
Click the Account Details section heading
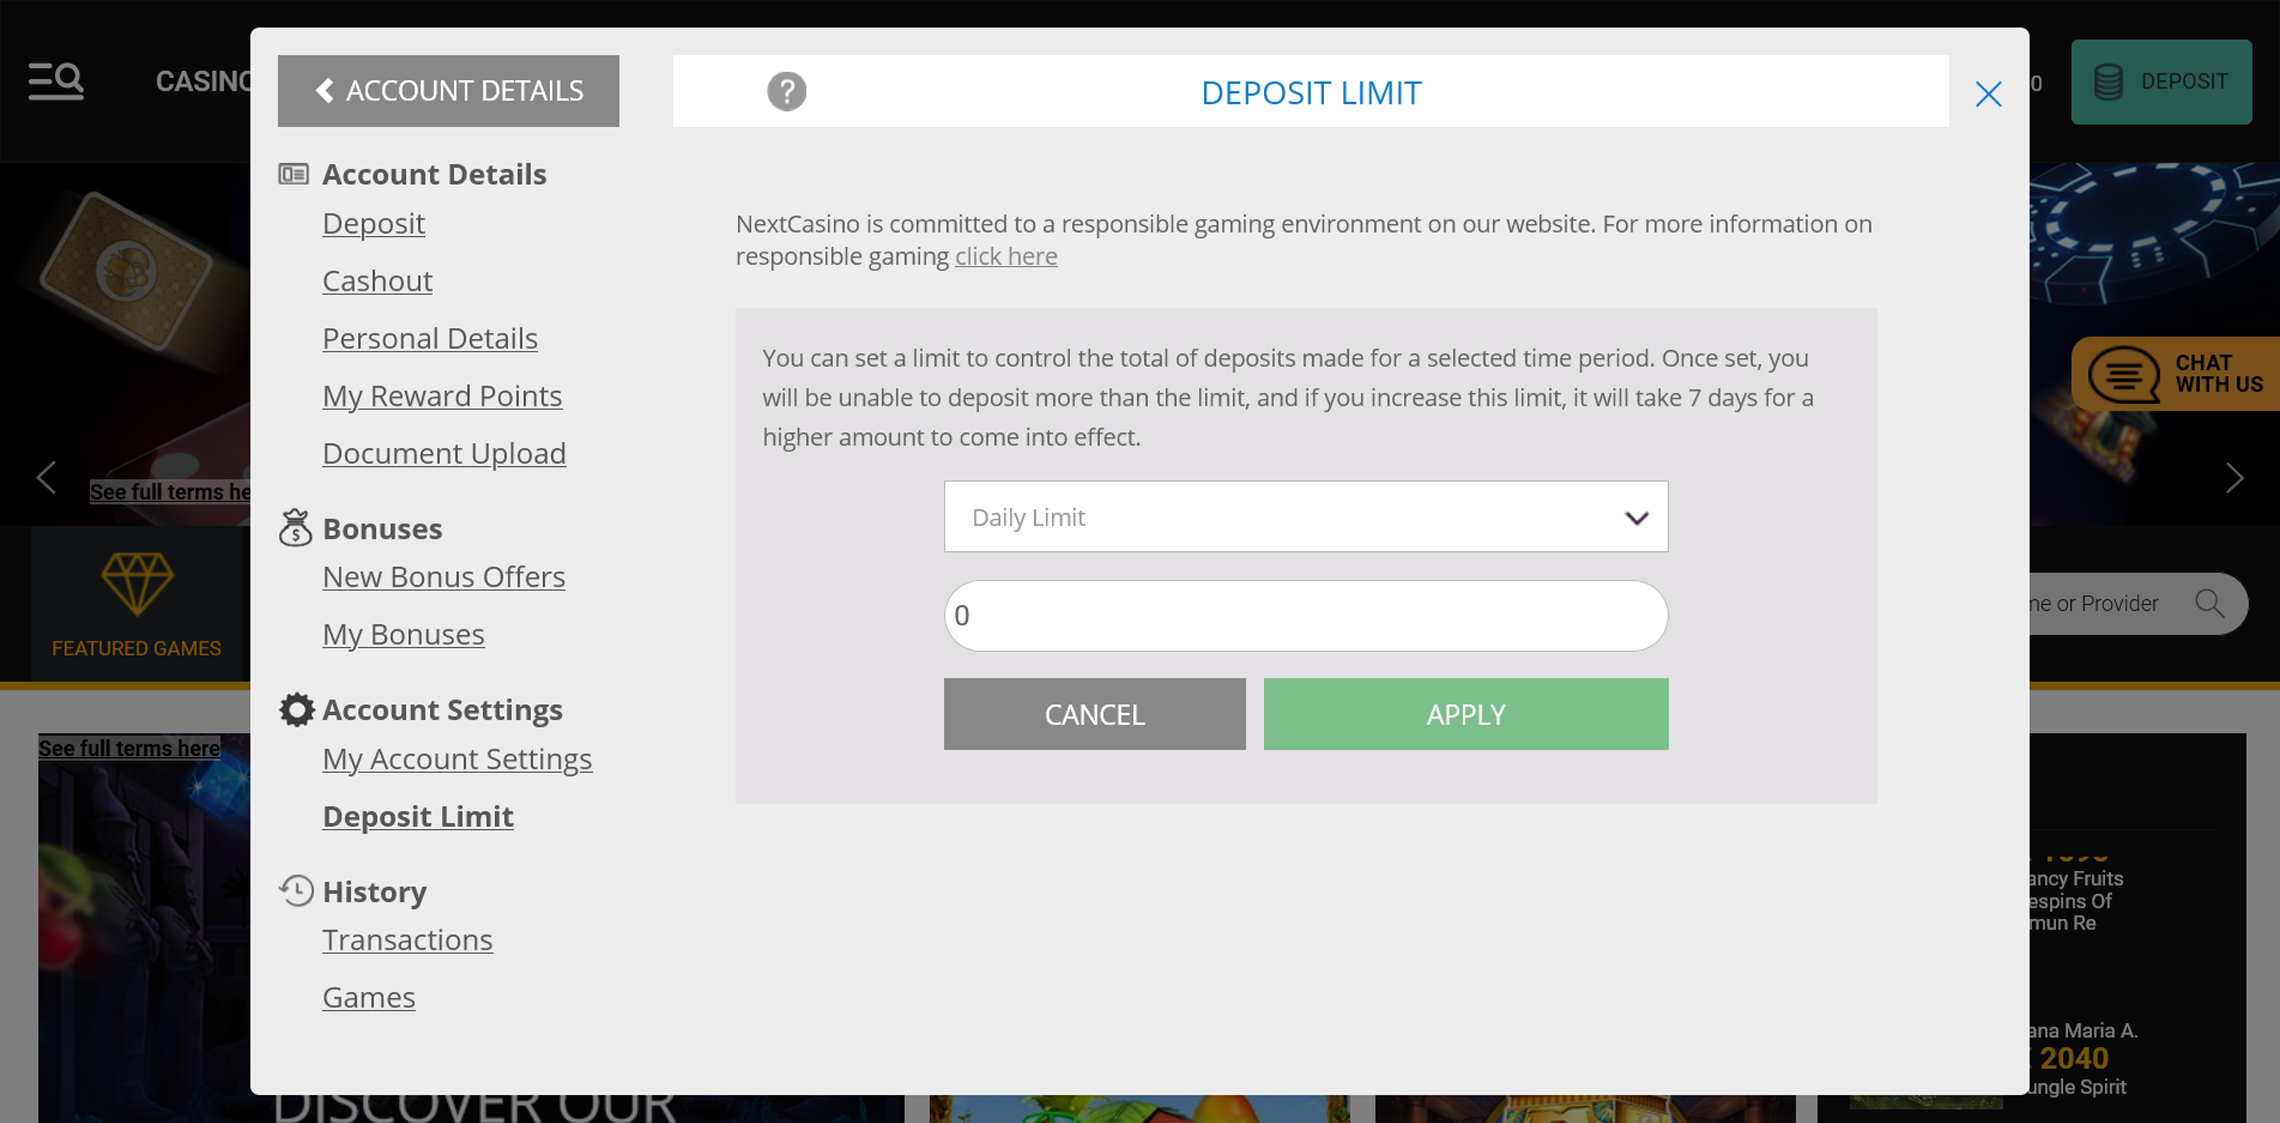coord(434,174)
